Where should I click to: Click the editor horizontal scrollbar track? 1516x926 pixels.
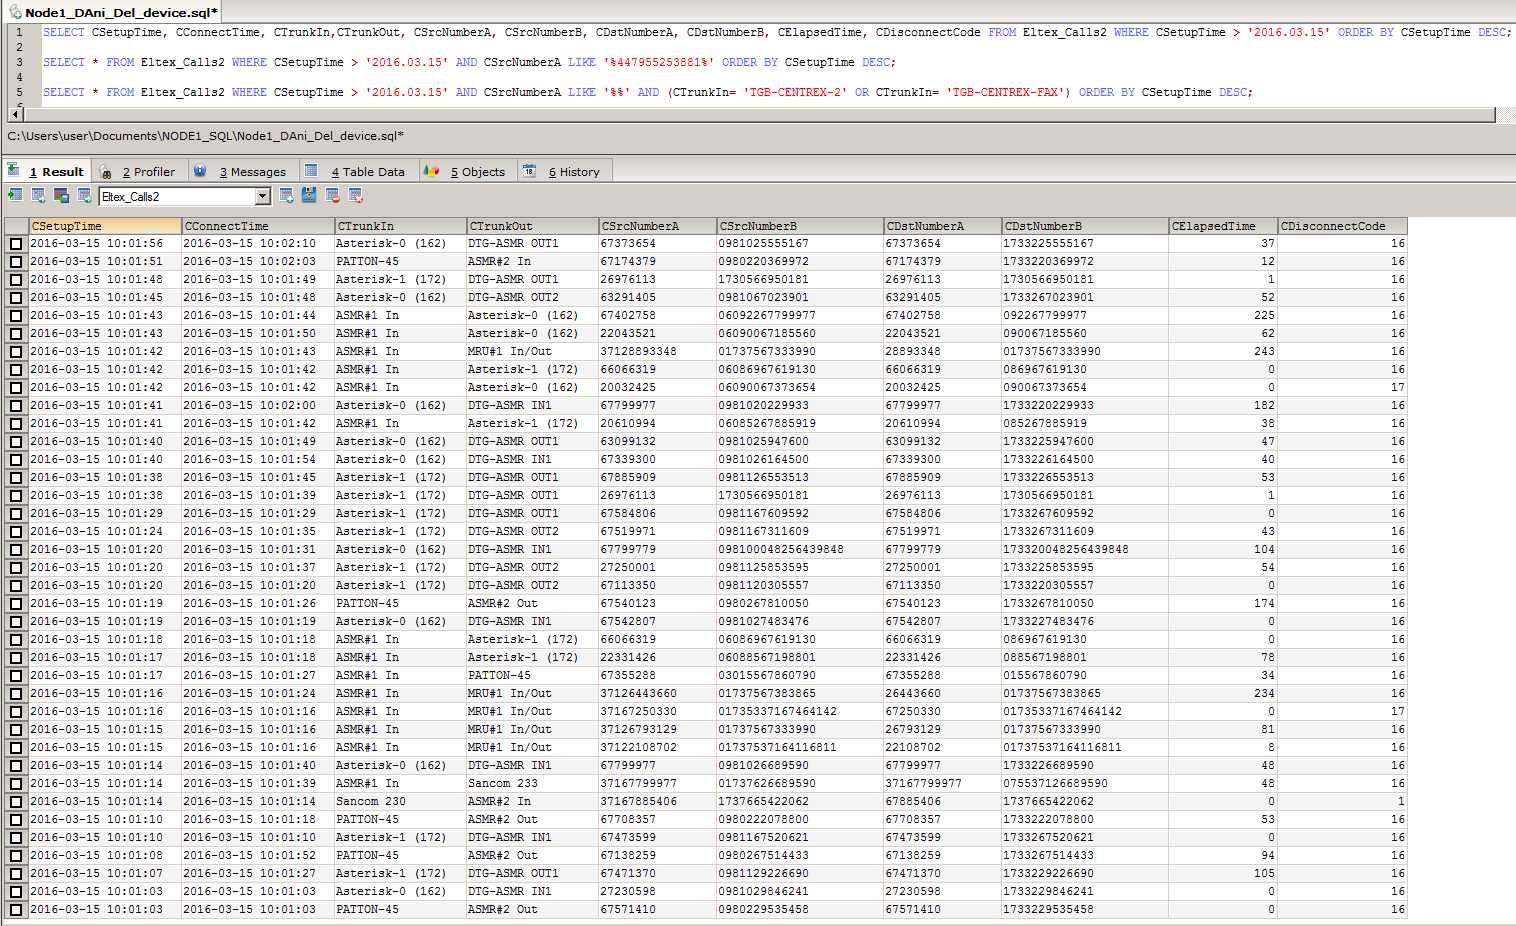(758, 115)
